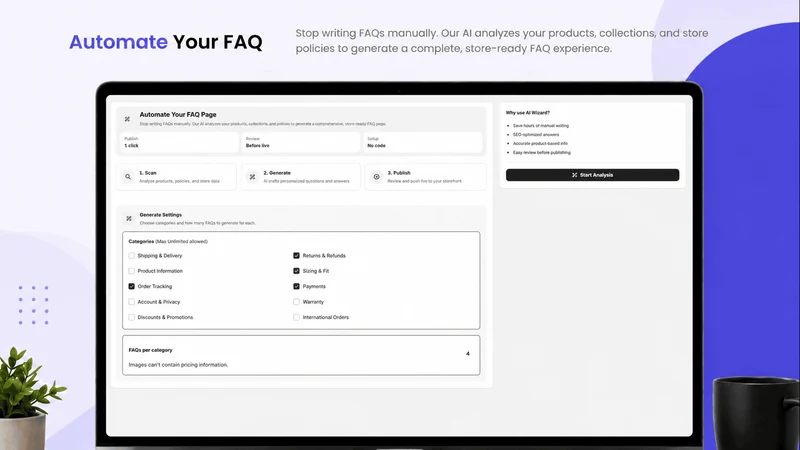Click the eye icon in the Publish step
The width and height of the screenshot is (800, 450).
(377, 177)
